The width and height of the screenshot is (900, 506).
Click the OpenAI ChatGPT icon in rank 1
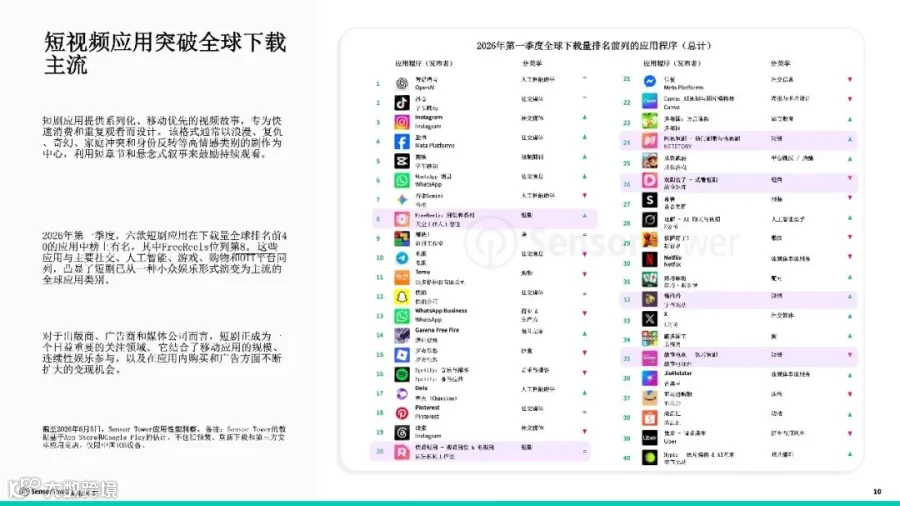pos(402,83)
